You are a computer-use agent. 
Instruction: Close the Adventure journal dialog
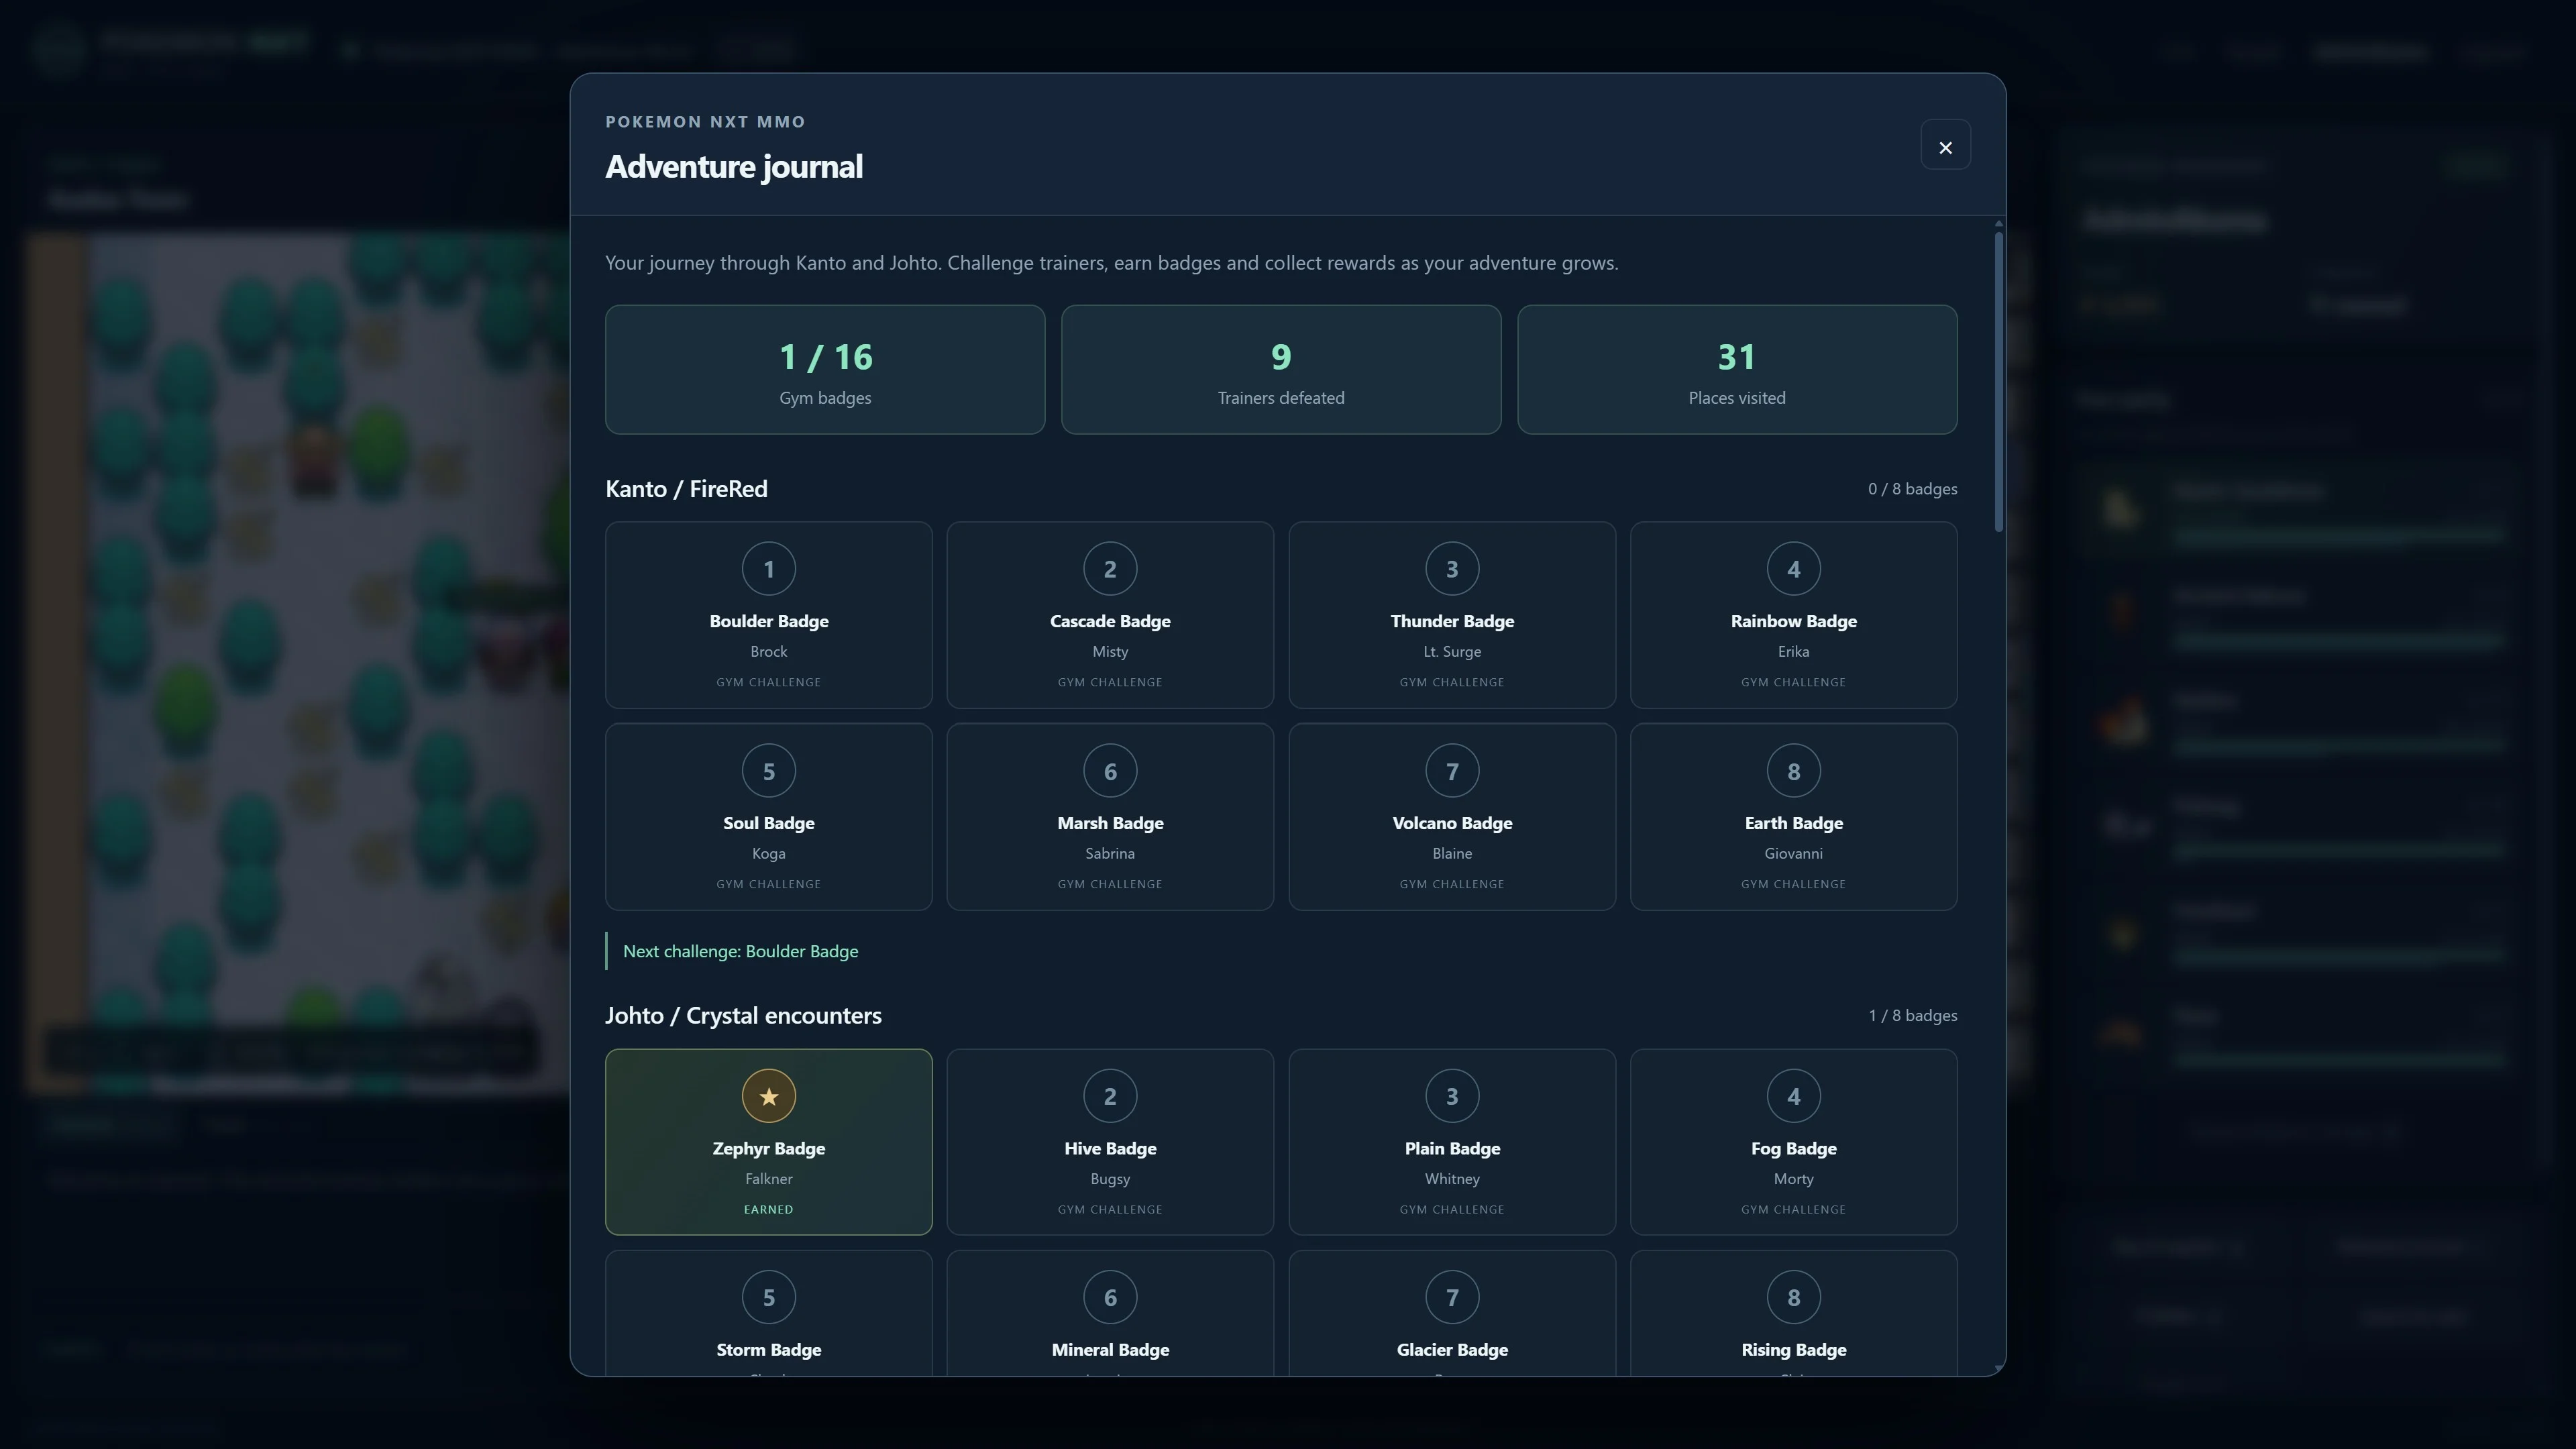(x=1945, y=146)
